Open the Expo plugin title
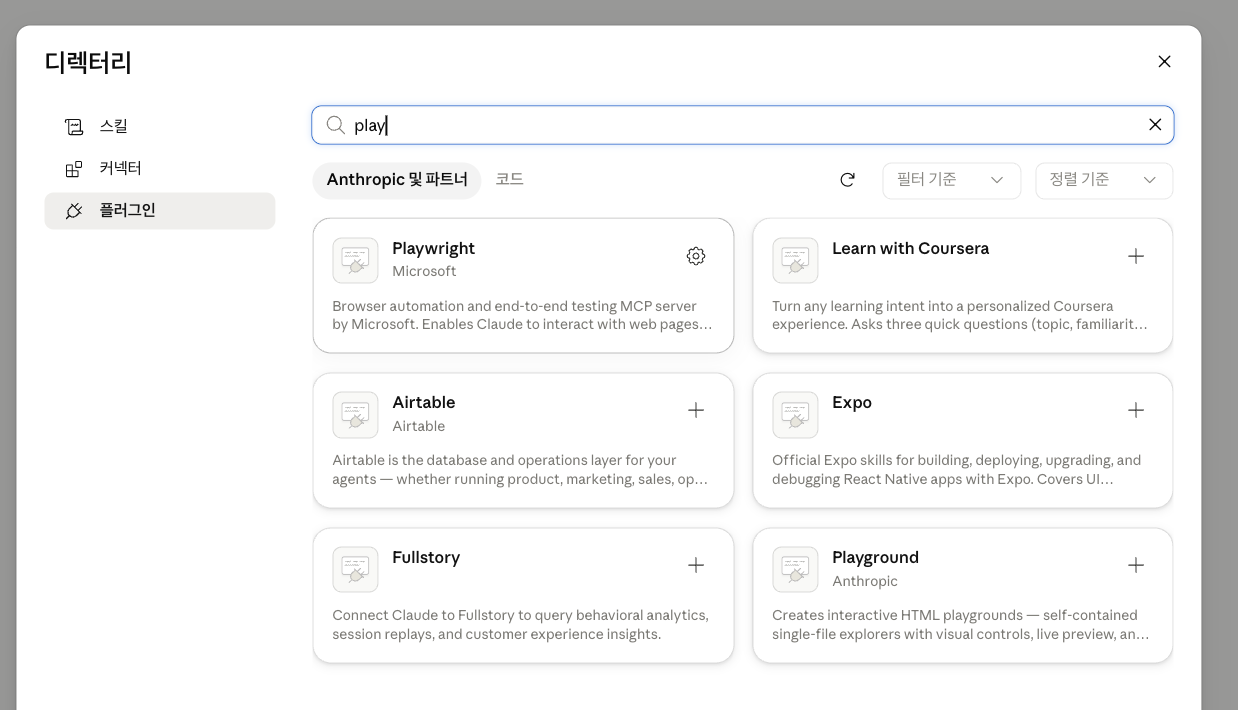This screenshot has height=710, width=1238. (x=852, y=402)
